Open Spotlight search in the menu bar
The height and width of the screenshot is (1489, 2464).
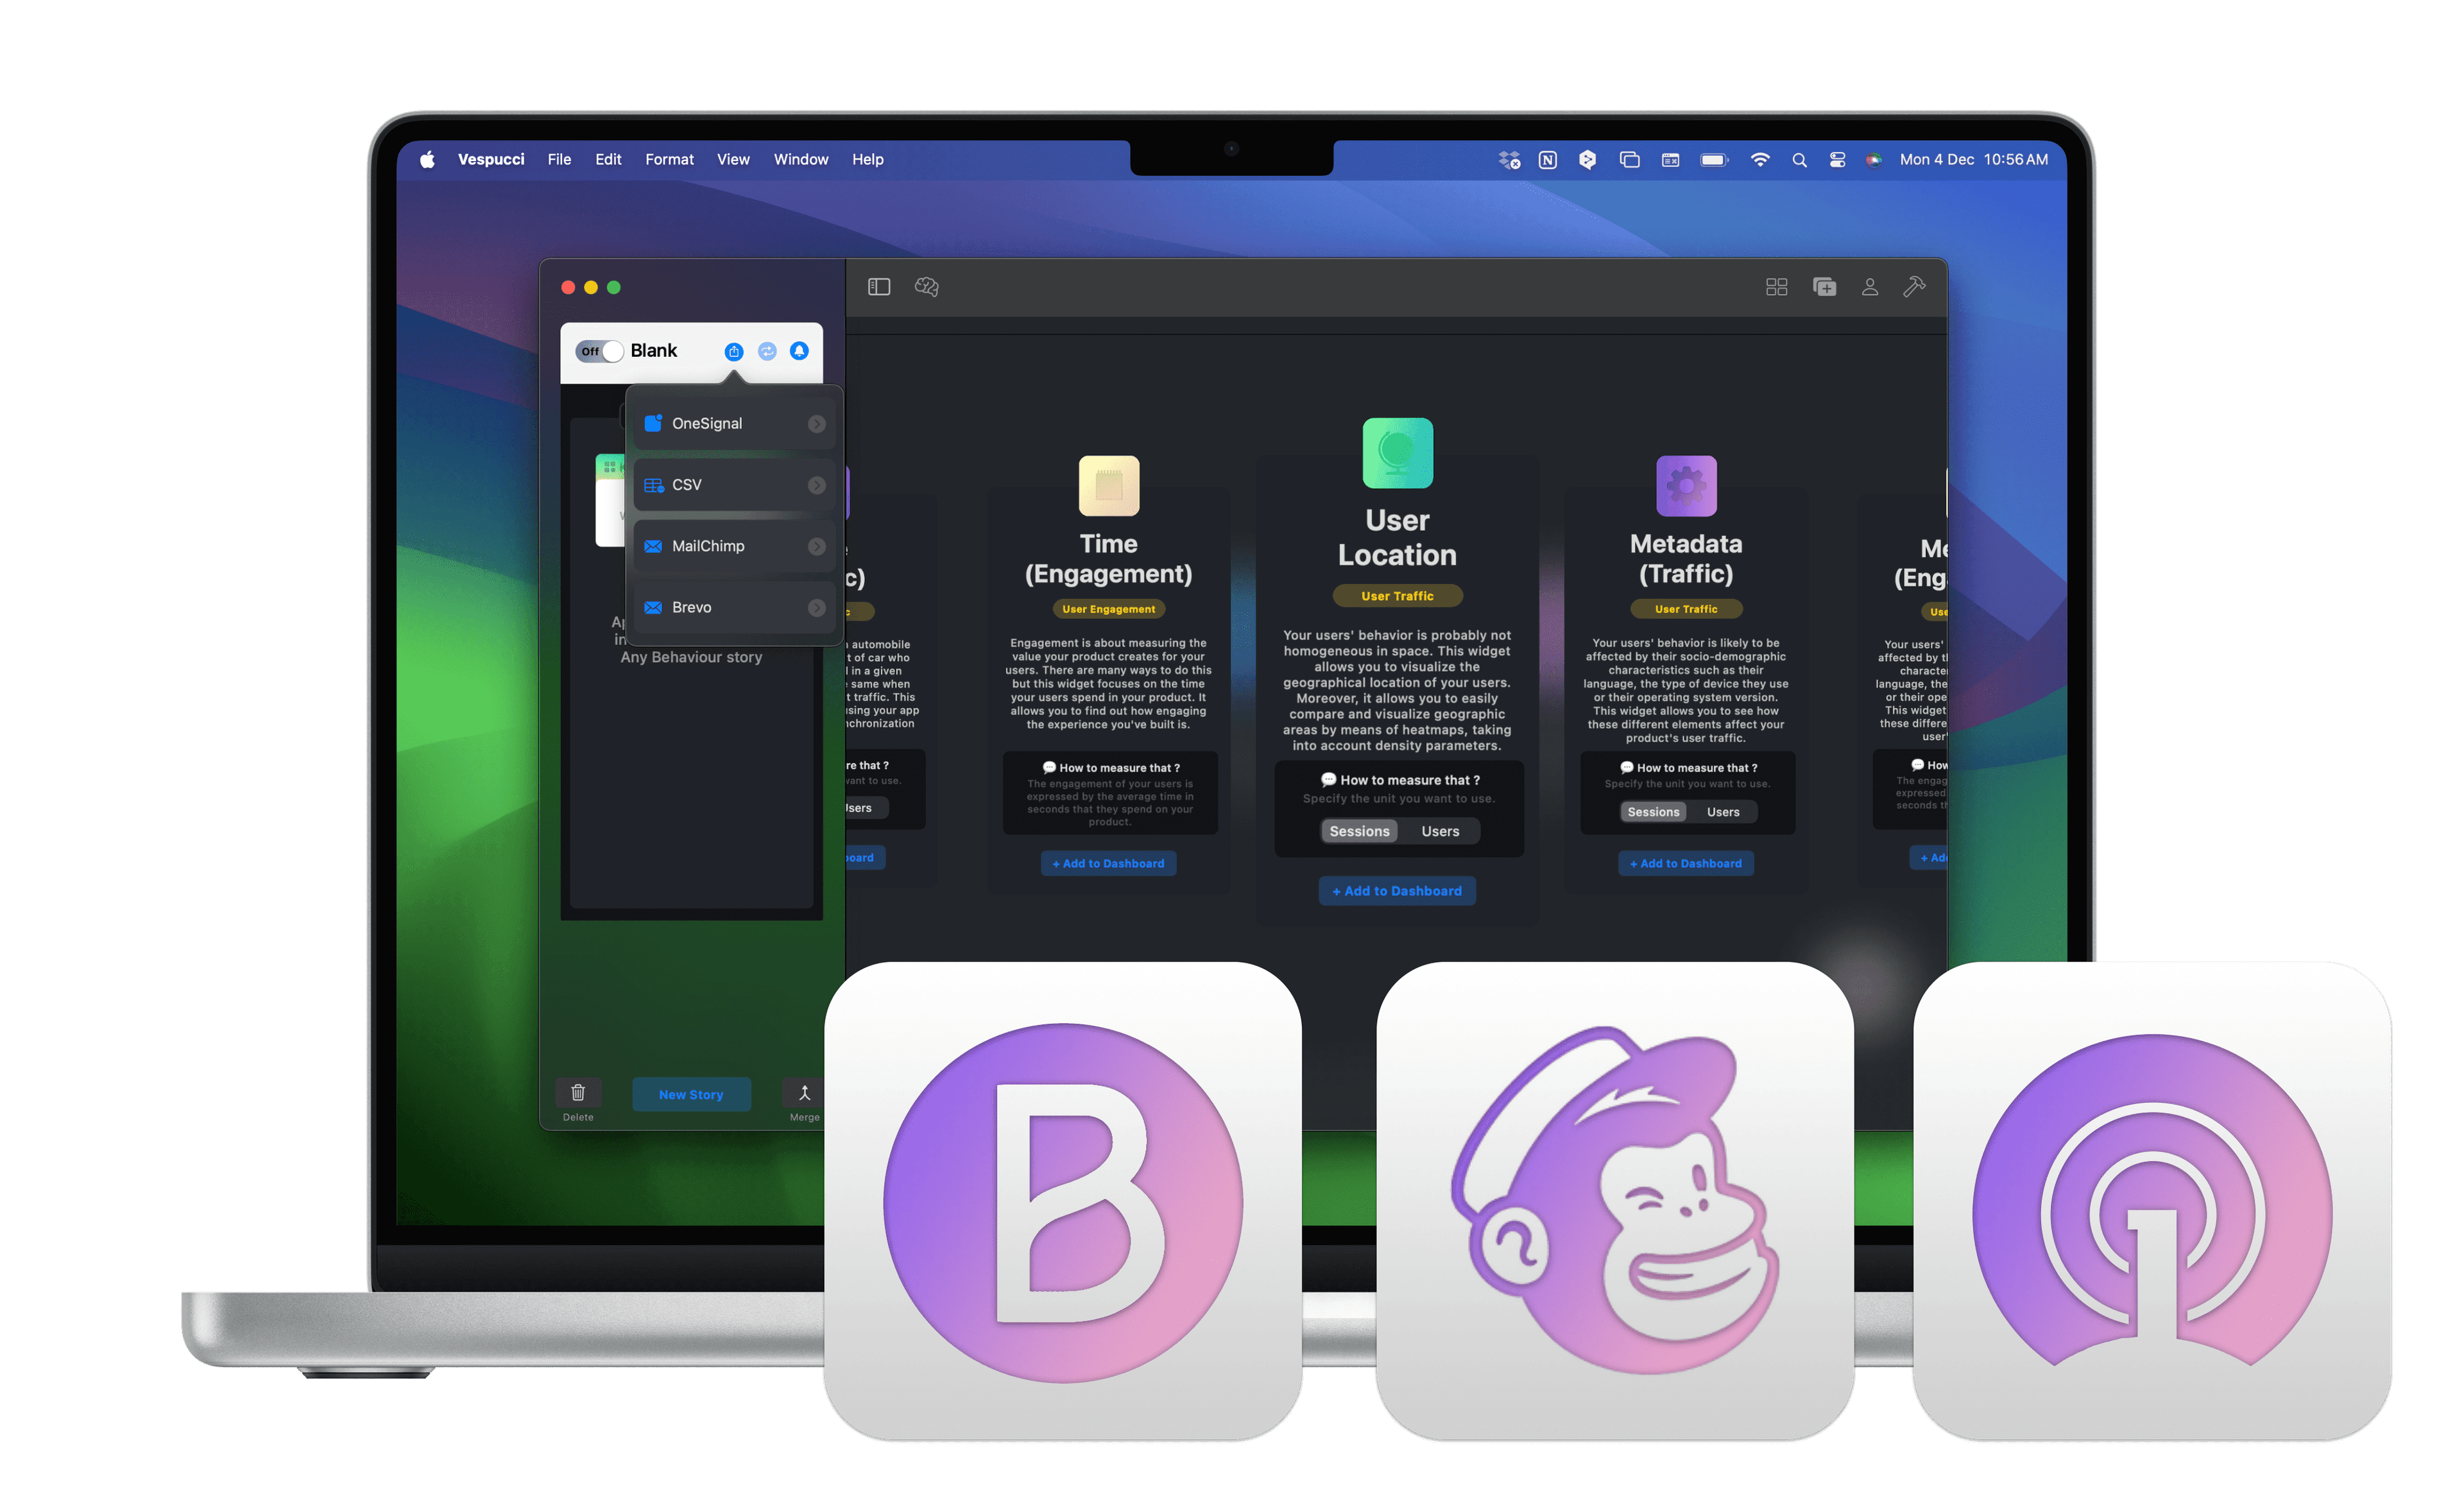pos(1799,160)
